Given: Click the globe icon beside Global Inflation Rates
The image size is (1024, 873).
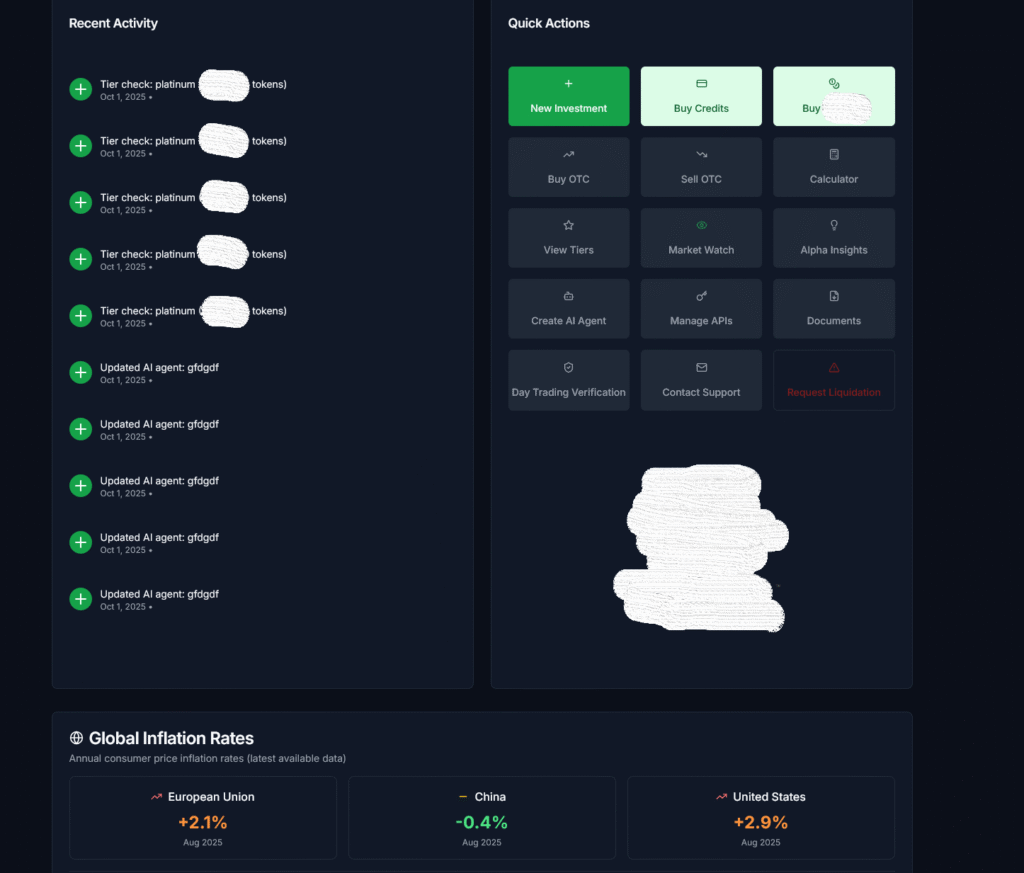Looking at the screenshot, I should point(76,739).
